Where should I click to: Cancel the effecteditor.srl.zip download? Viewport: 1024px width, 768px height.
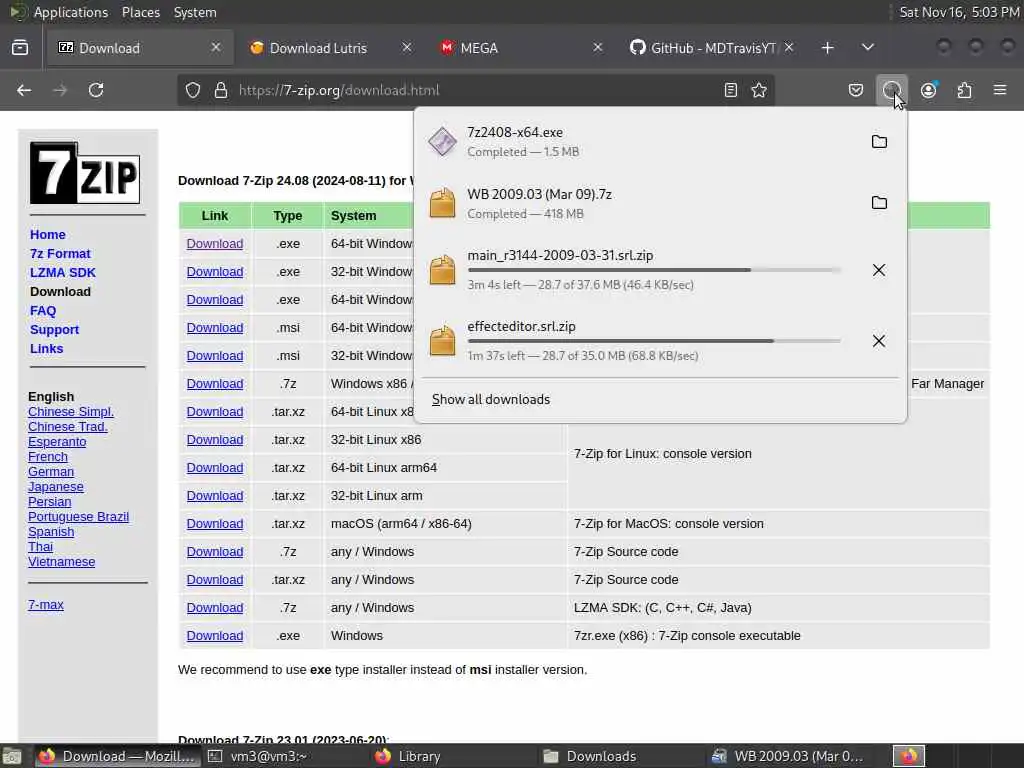[879, 341]
